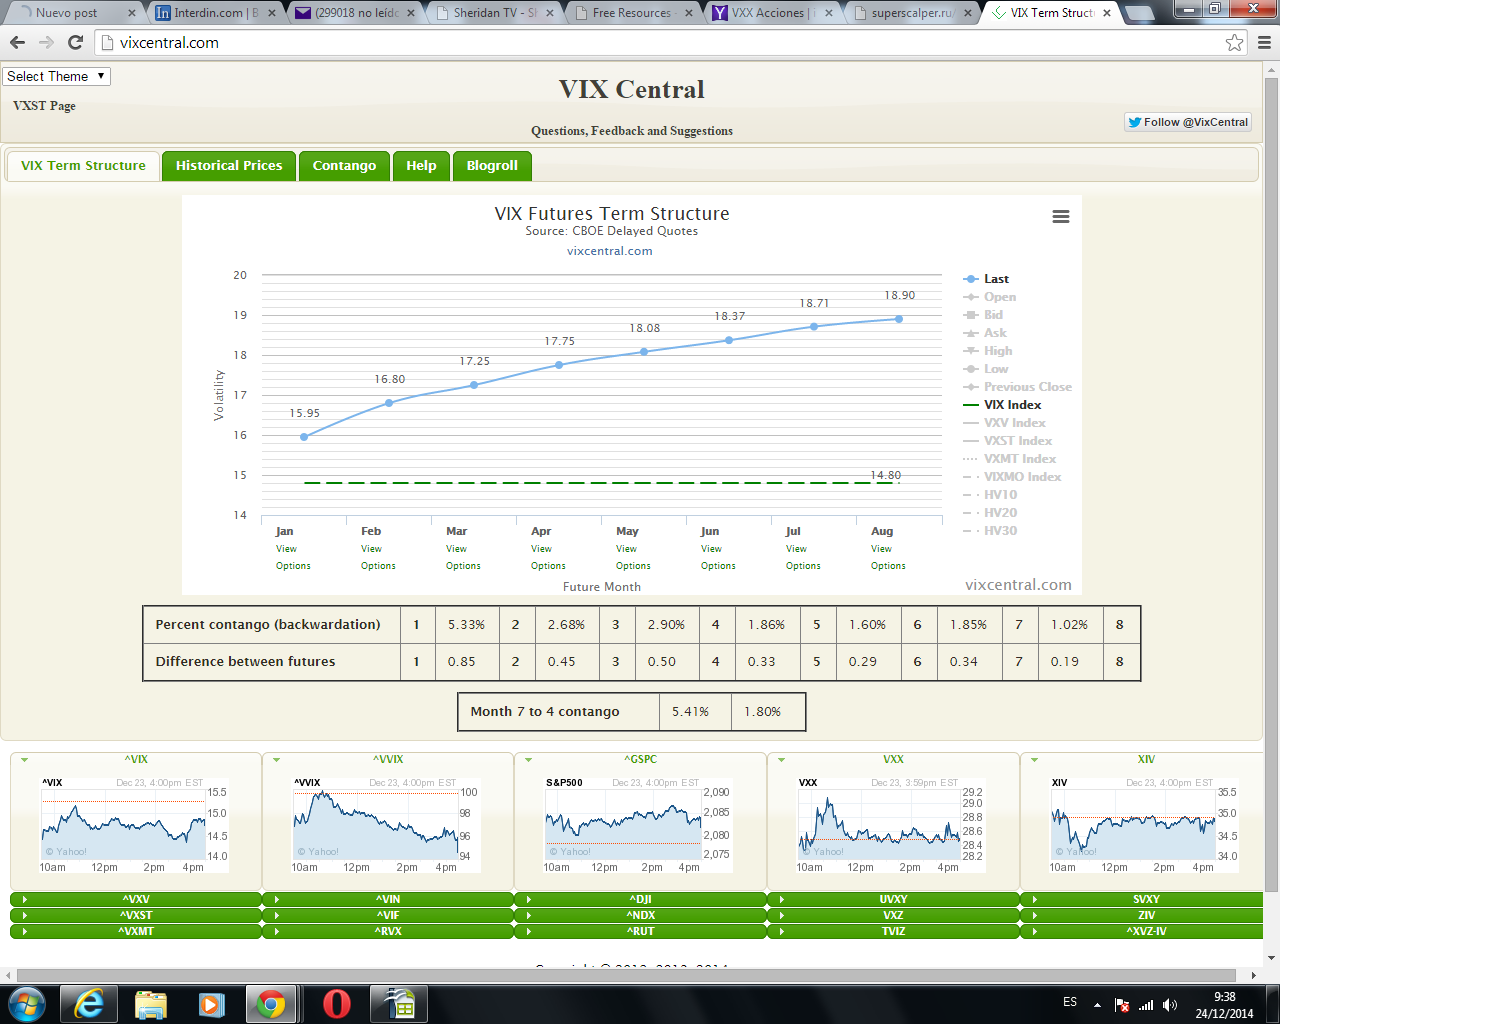Click the browser back arrow
Viewport: 1500px width, 1024px height.
pyautogui.click(x=17, y=42)
